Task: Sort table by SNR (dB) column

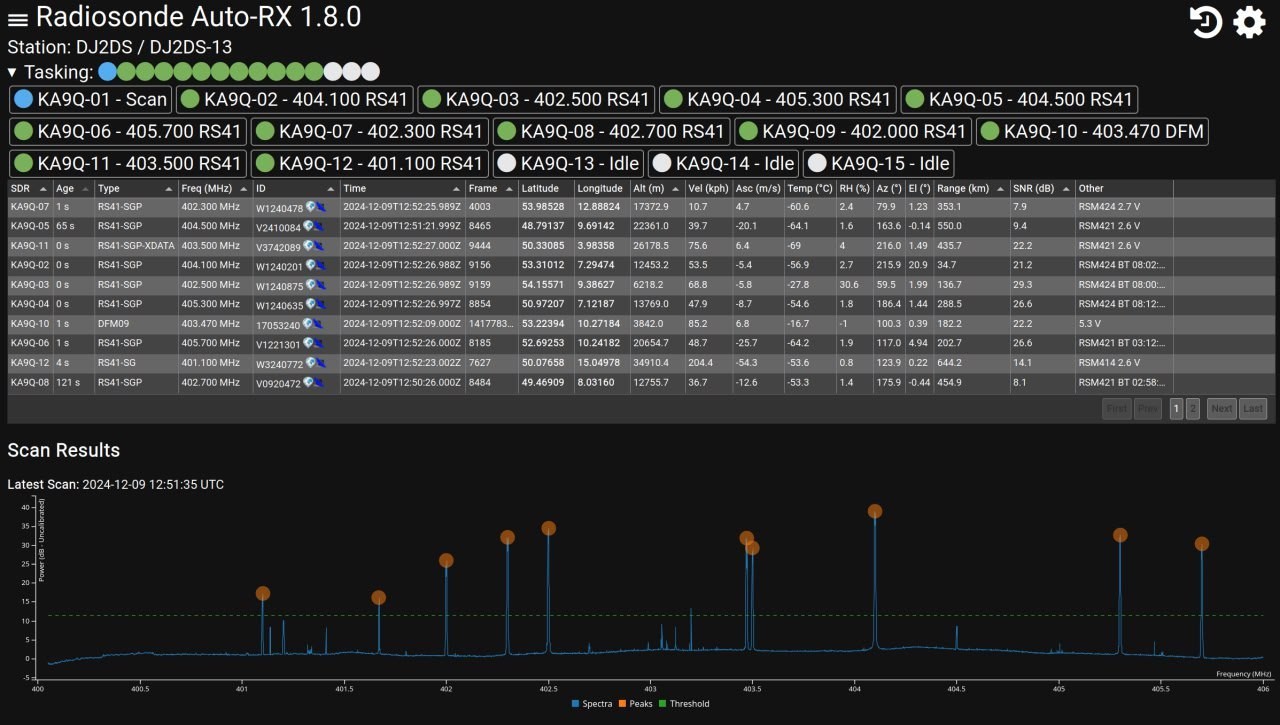Action: [1042, 188]
